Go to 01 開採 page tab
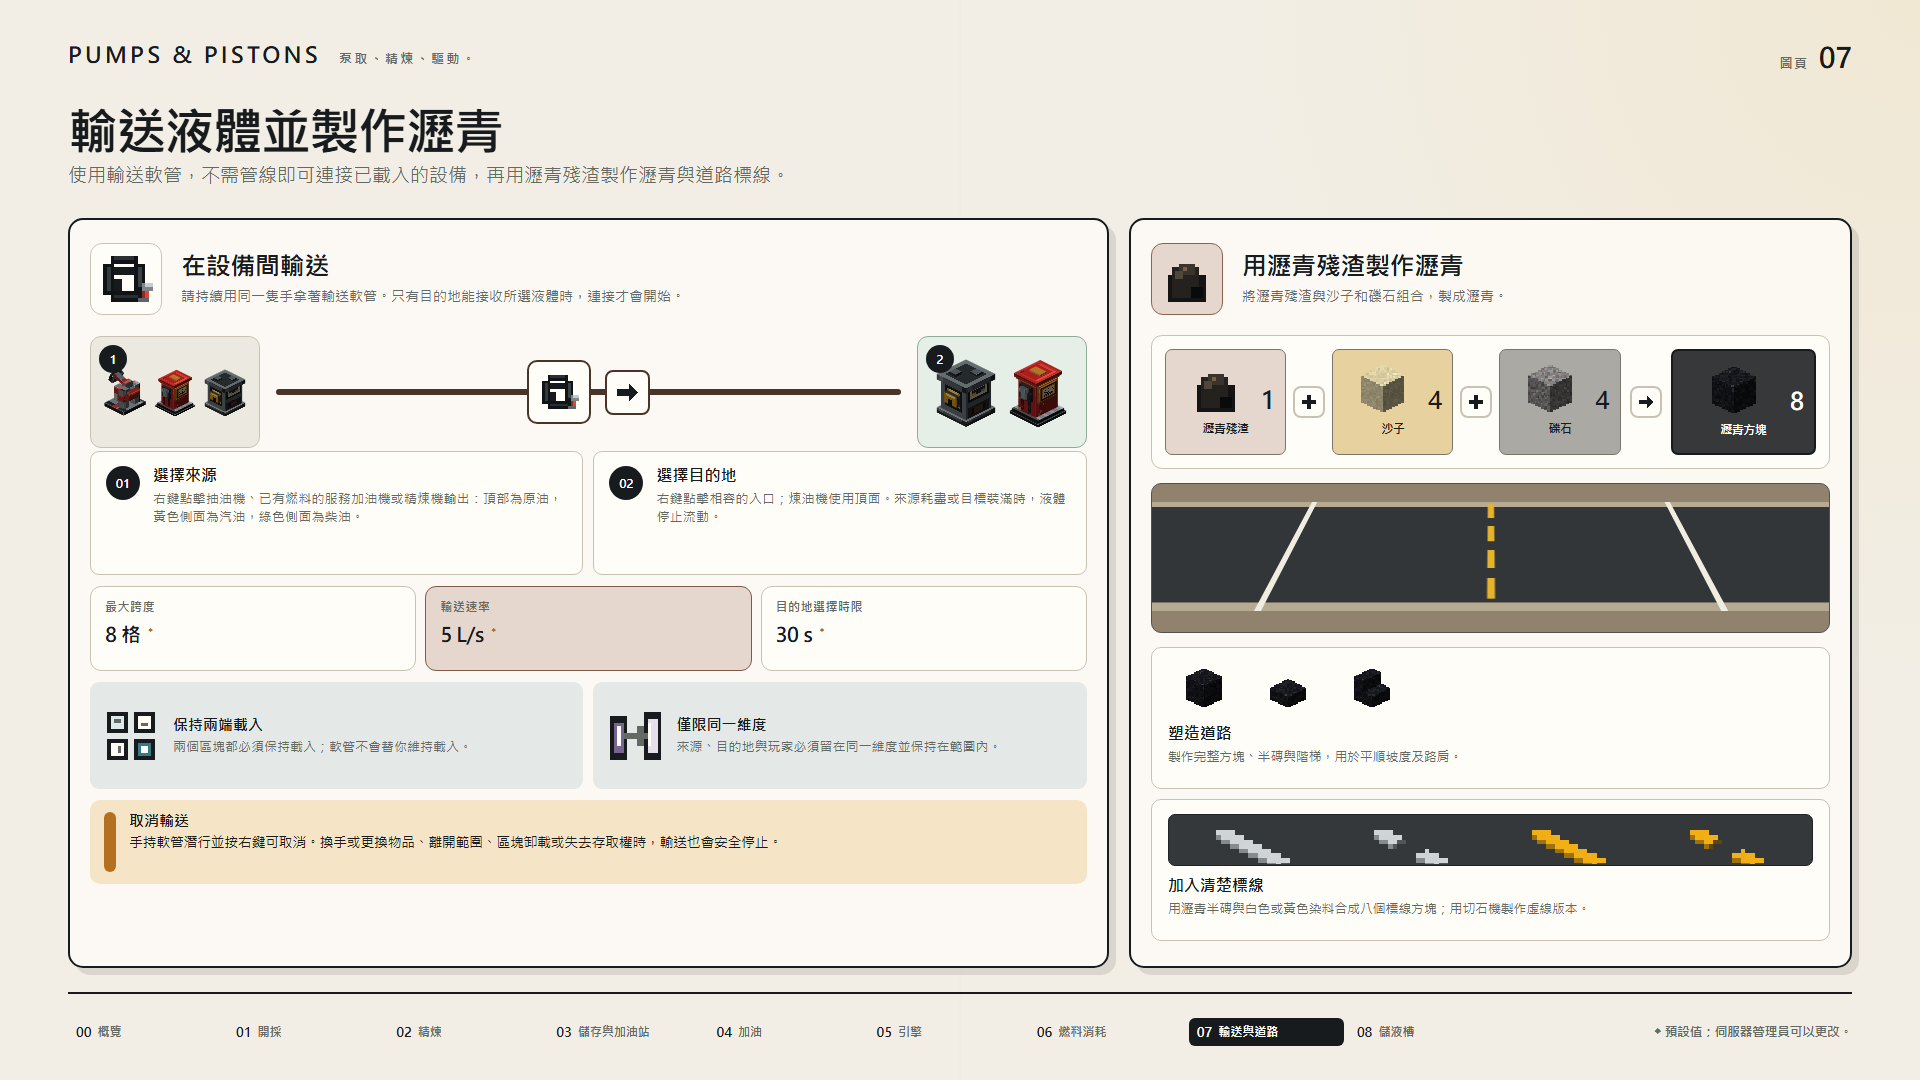This screenshot has width=1920, height=1080. [259, 1032]
